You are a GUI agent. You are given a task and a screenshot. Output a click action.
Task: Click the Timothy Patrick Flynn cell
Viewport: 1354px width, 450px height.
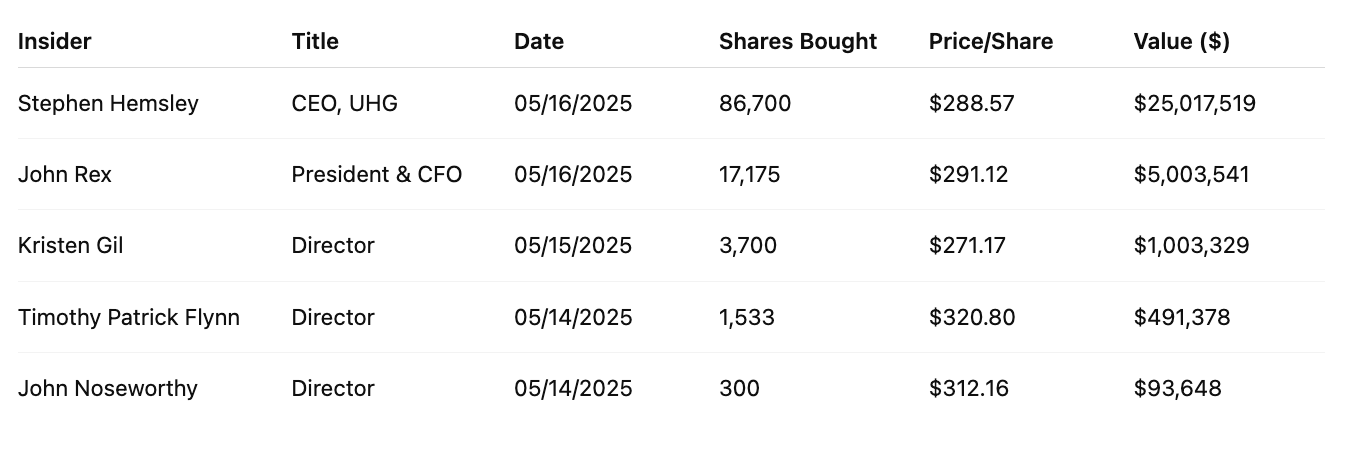tap(129, 318)
